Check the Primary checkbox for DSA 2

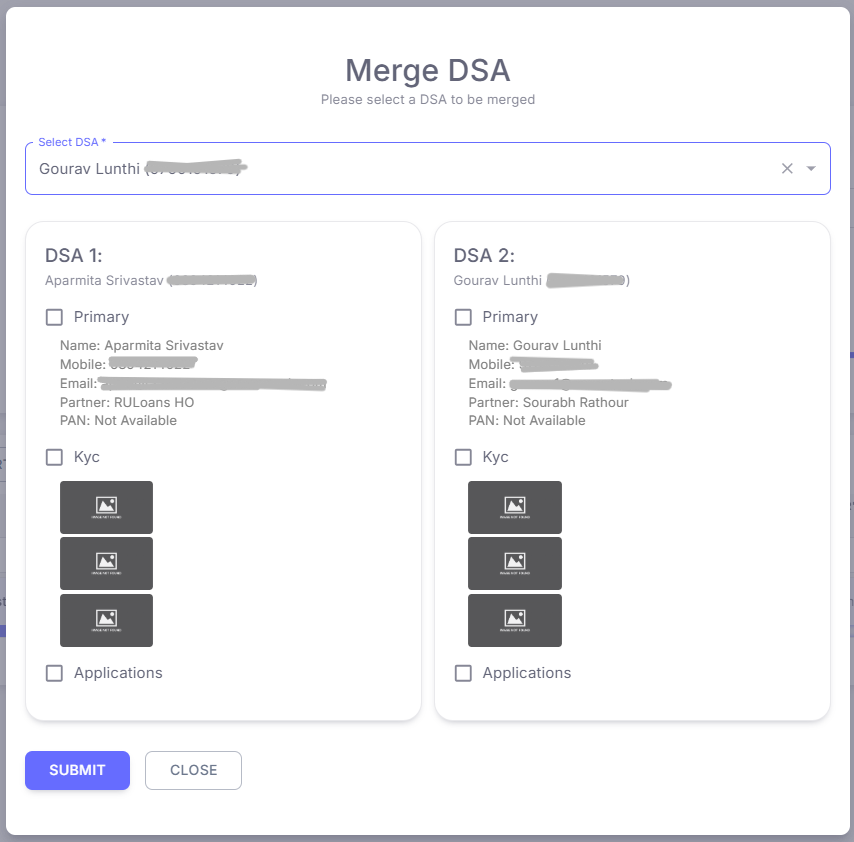click(463, 317)
